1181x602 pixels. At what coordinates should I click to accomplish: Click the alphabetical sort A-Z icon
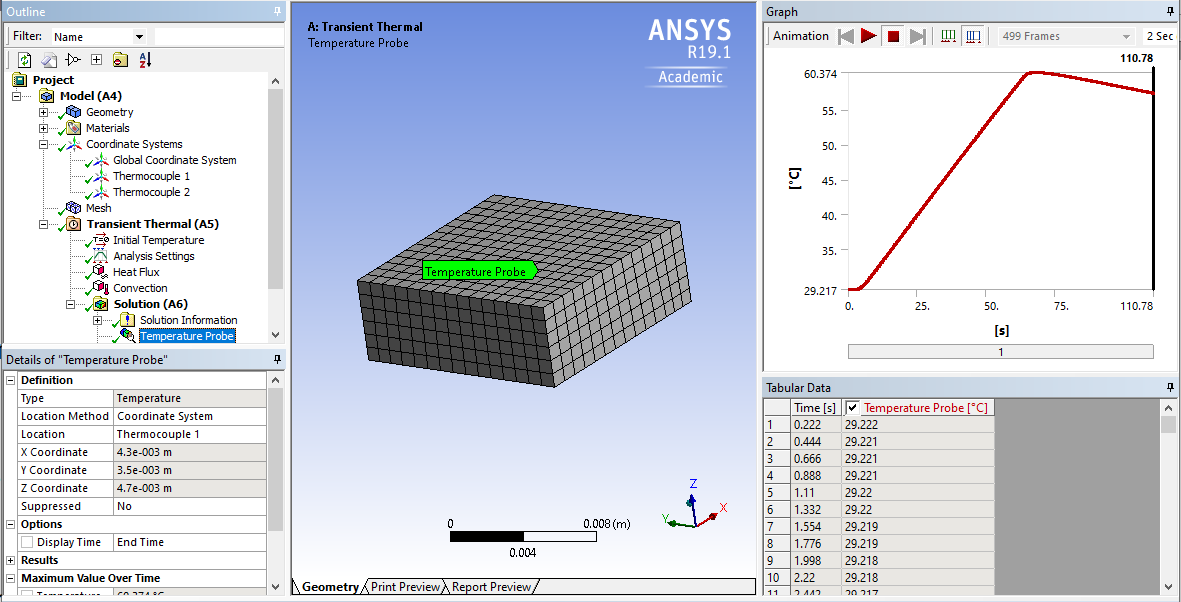pyautogui.click(x=145, y=60)
